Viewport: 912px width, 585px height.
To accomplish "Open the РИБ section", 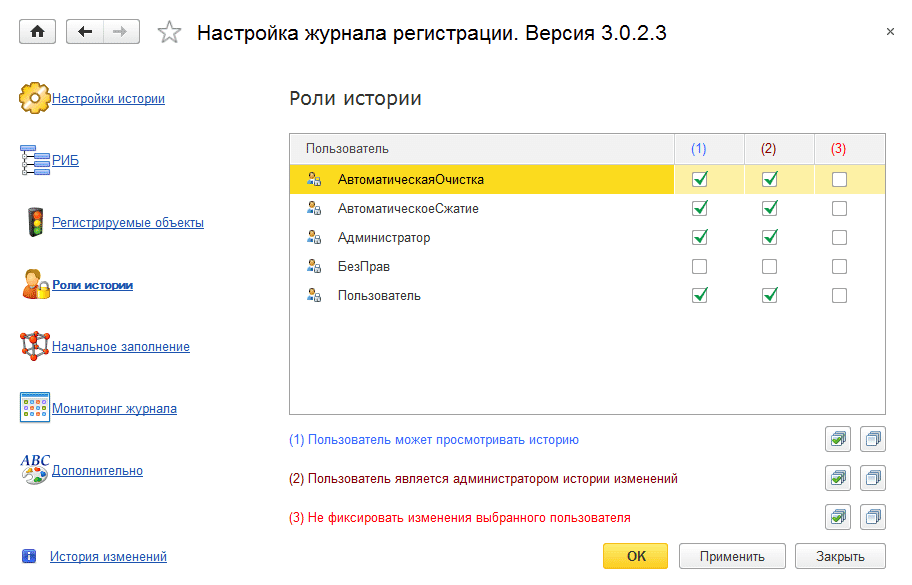I will click(65, 160).
